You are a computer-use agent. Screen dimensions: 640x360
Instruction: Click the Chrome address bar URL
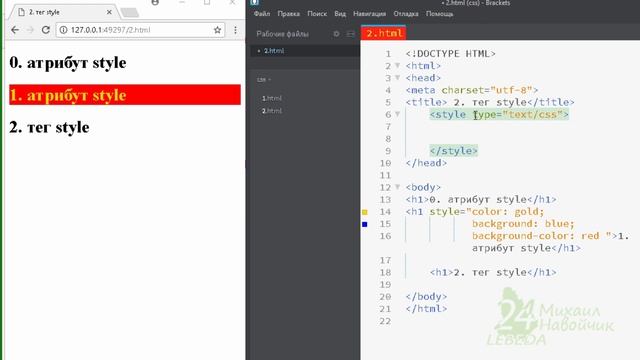pos(111,30)
